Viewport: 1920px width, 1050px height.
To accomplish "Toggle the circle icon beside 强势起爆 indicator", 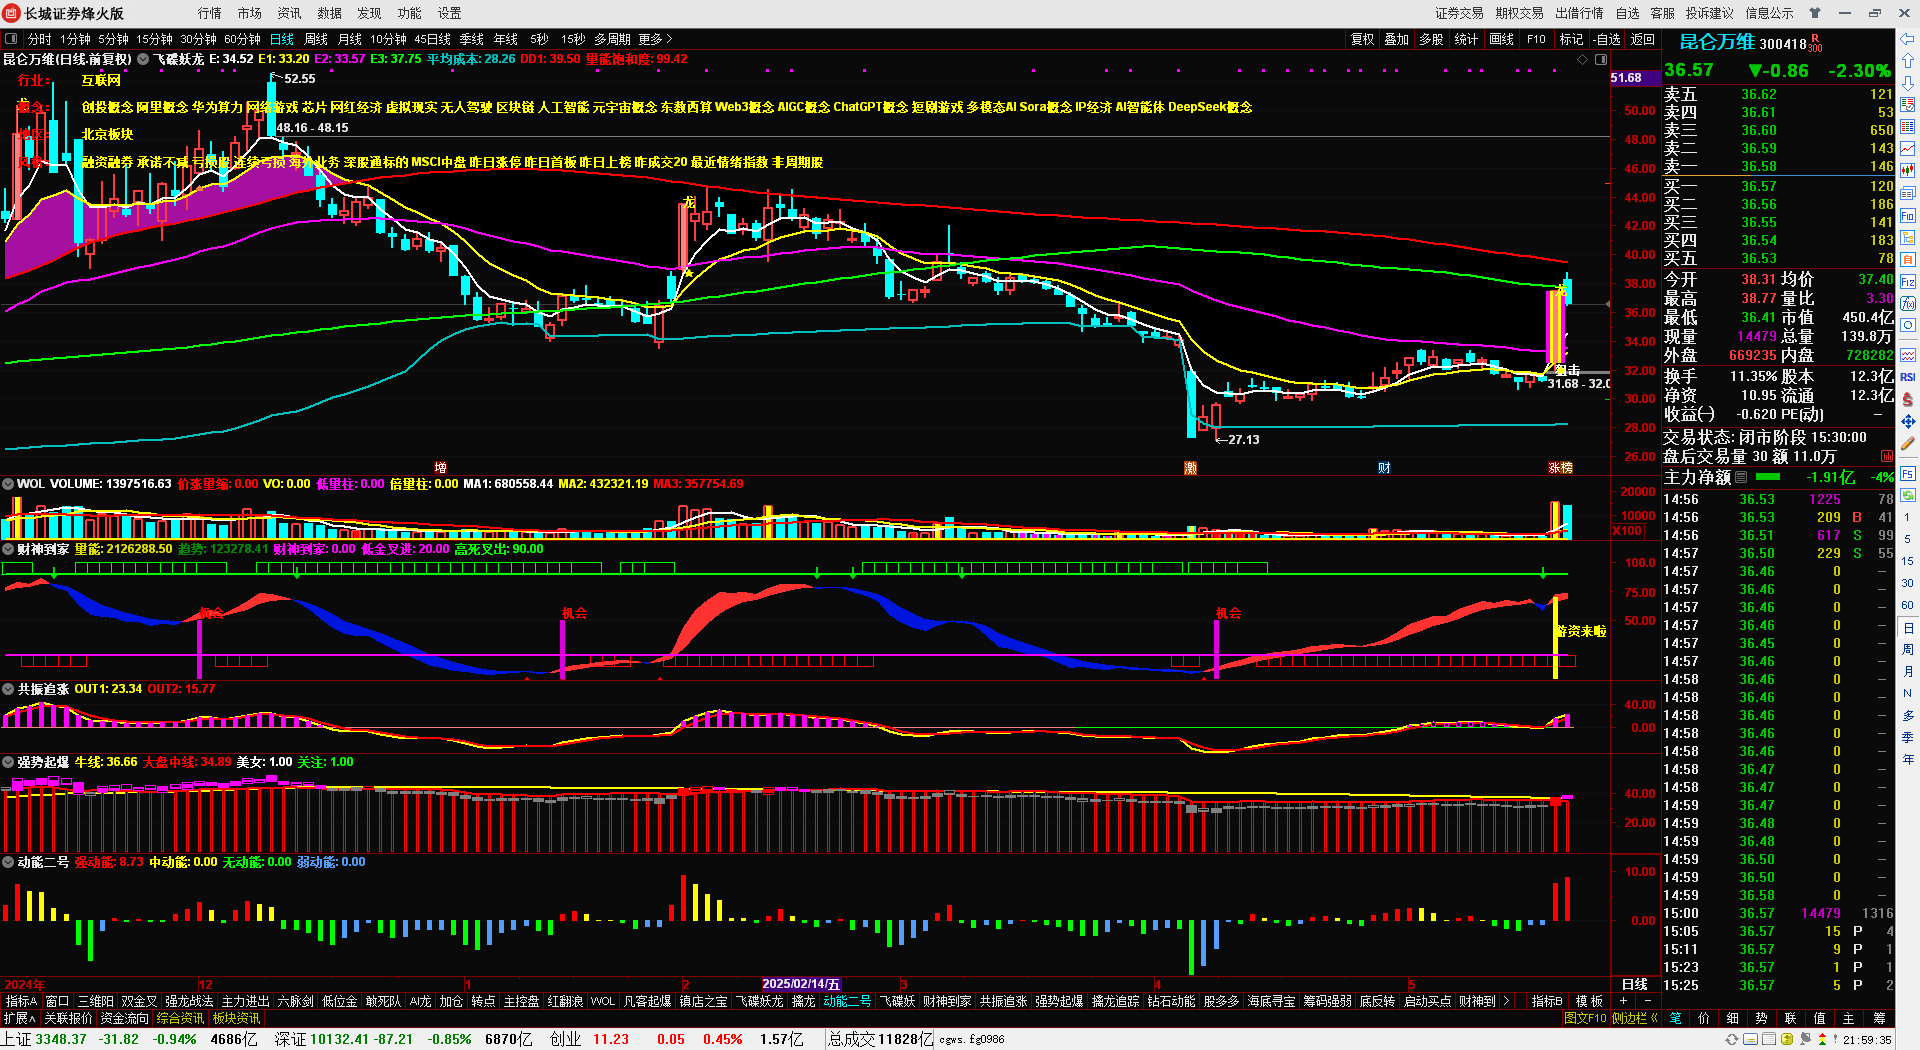I will (8, 762).
